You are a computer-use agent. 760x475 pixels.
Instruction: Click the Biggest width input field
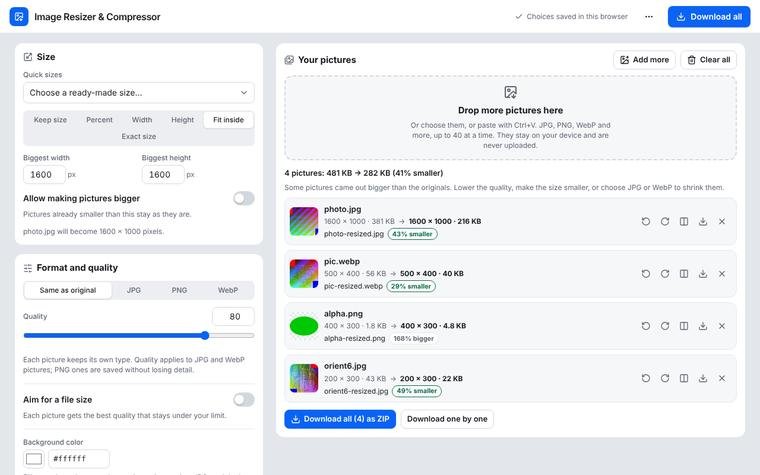(x=44, y=174)
